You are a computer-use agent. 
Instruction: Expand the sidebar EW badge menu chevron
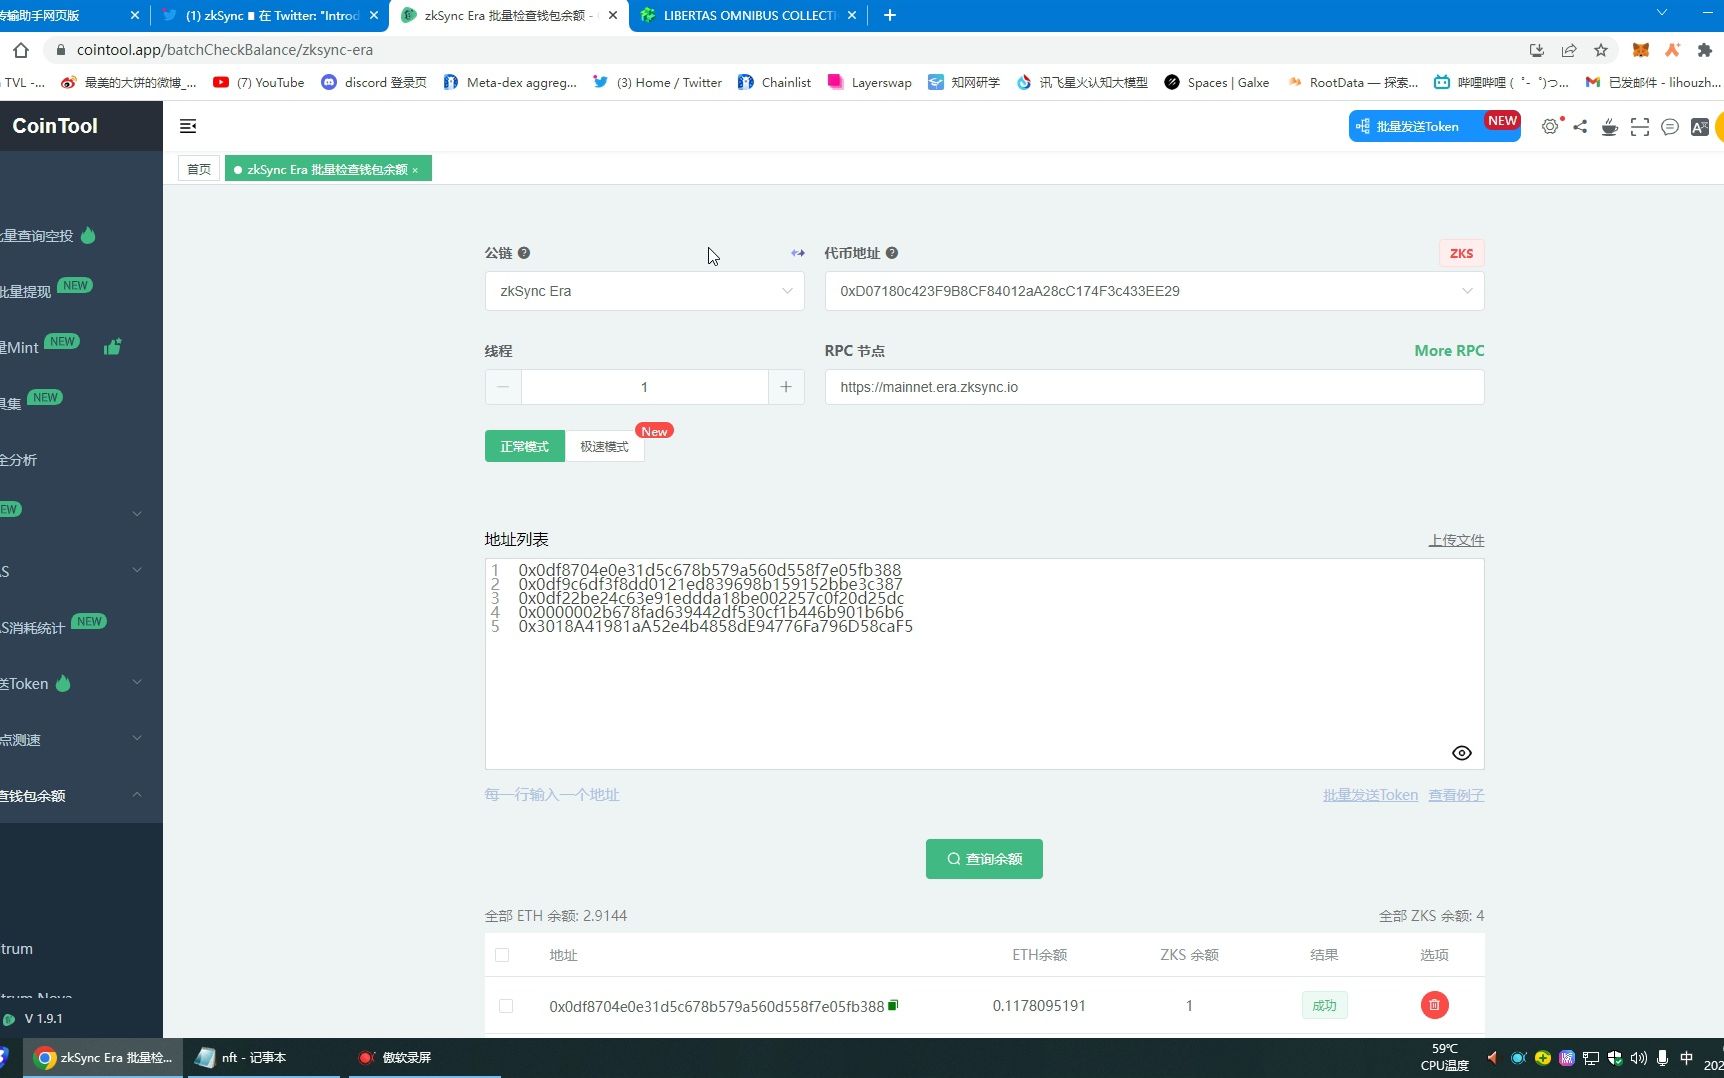click(137, 514)
